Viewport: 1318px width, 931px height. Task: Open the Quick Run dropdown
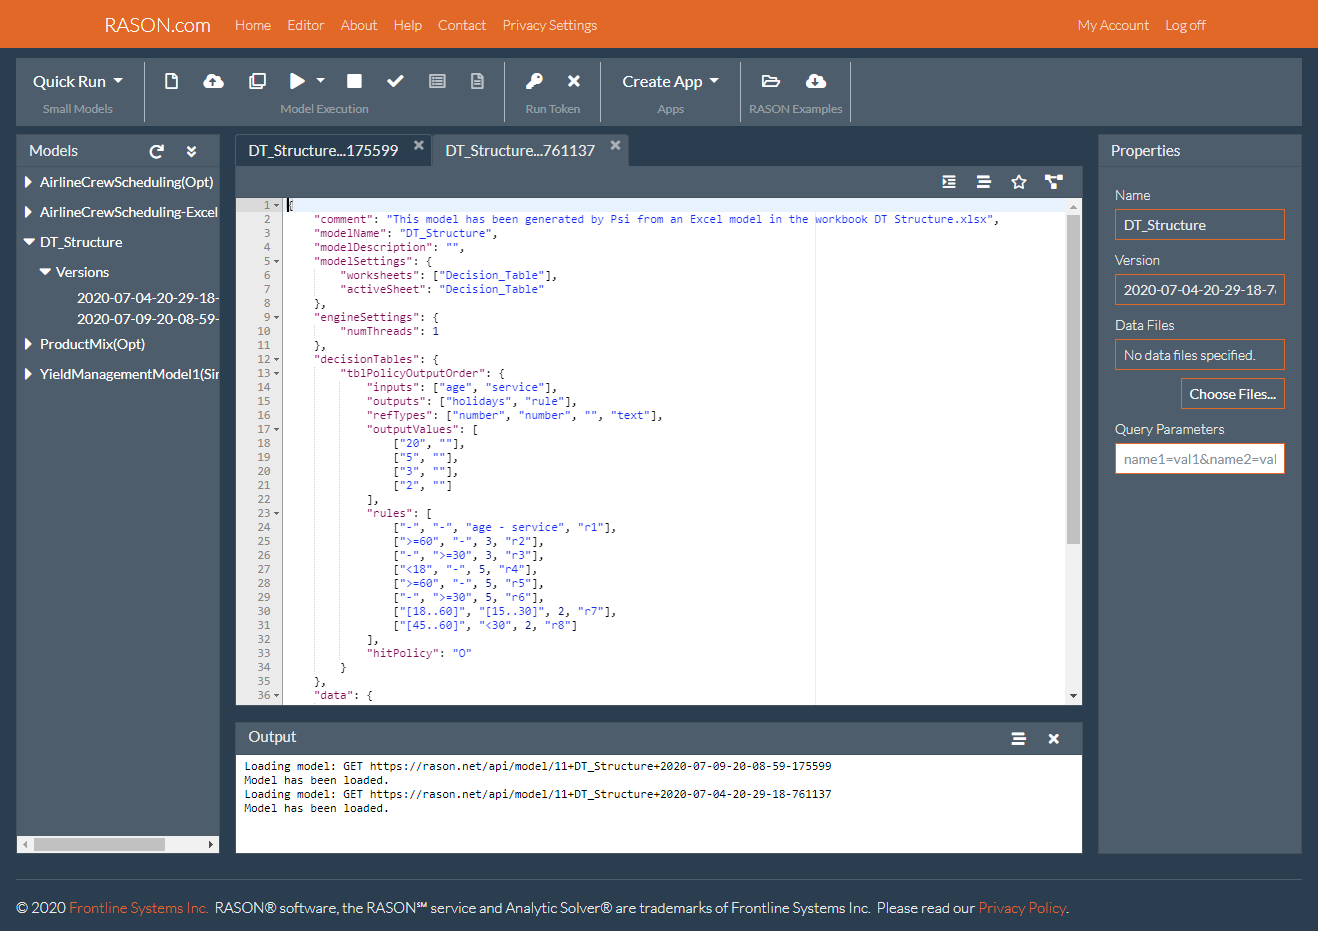(78, 81)
